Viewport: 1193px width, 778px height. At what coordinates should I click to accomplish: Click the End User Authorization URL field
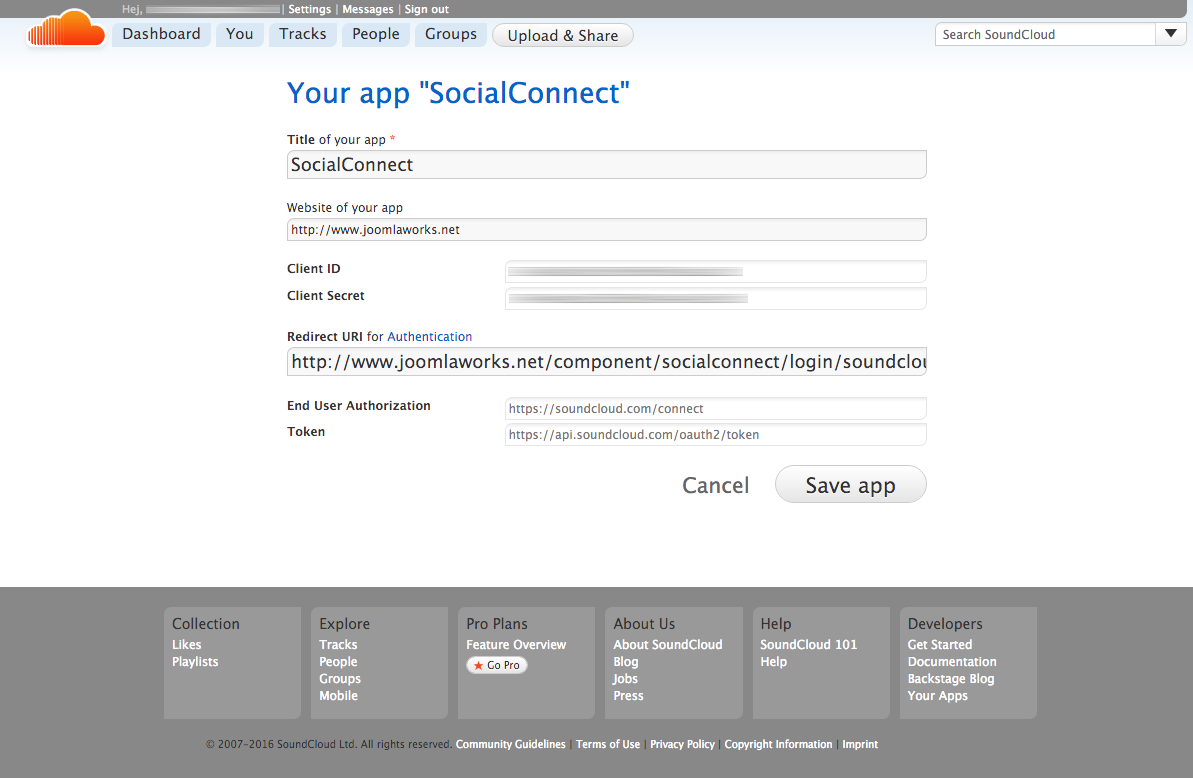pyautogui.click(x=716, y=408)
